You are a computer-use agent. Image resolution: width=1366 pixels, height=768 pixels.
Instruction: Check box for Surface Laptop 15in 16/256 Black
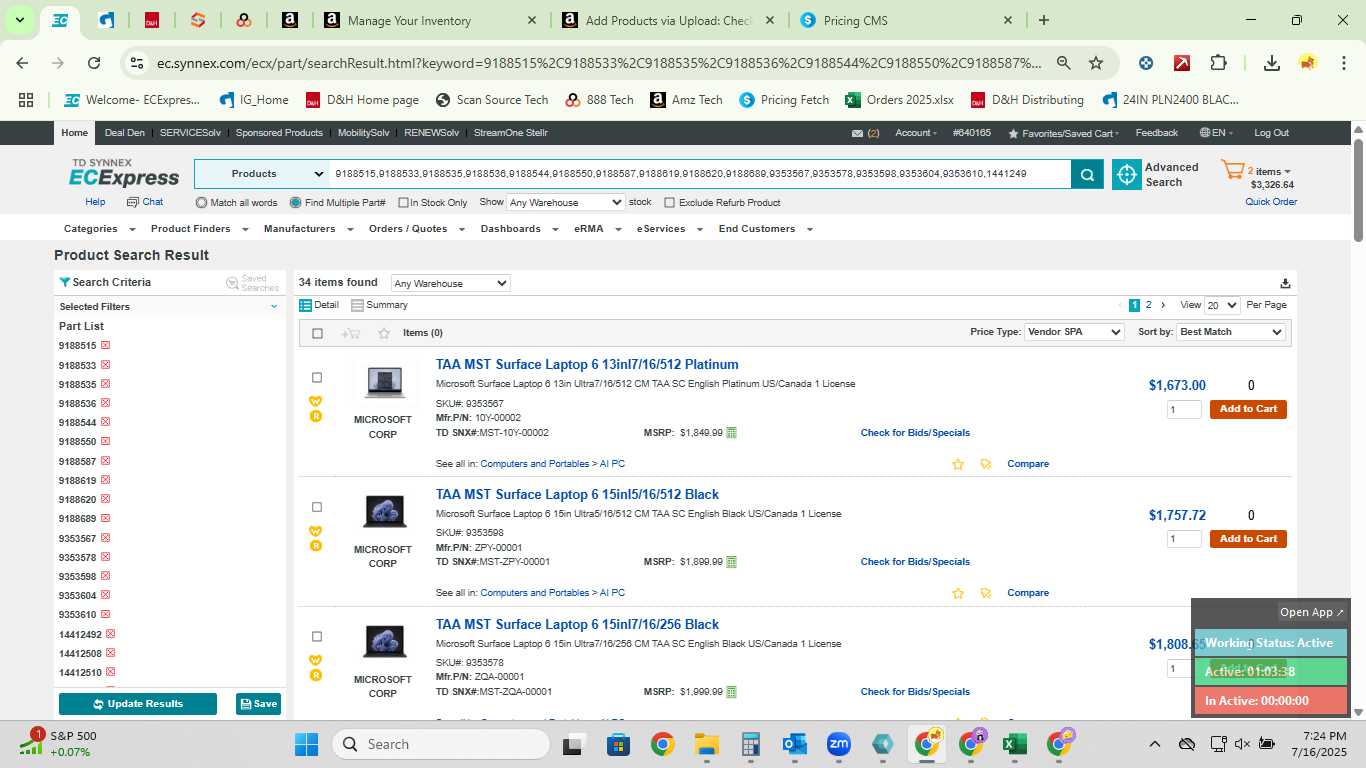tap(317, 637)
